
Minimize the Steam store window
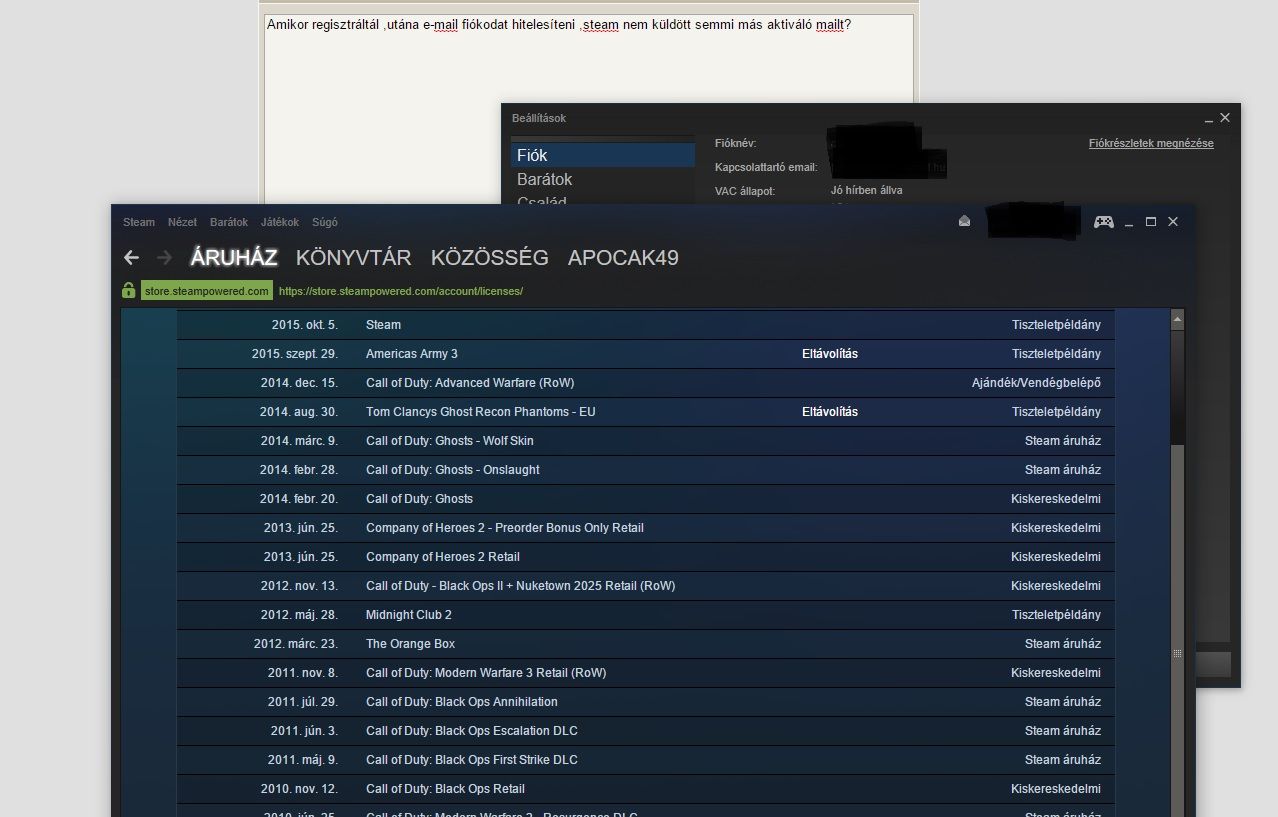[1129, 222]
